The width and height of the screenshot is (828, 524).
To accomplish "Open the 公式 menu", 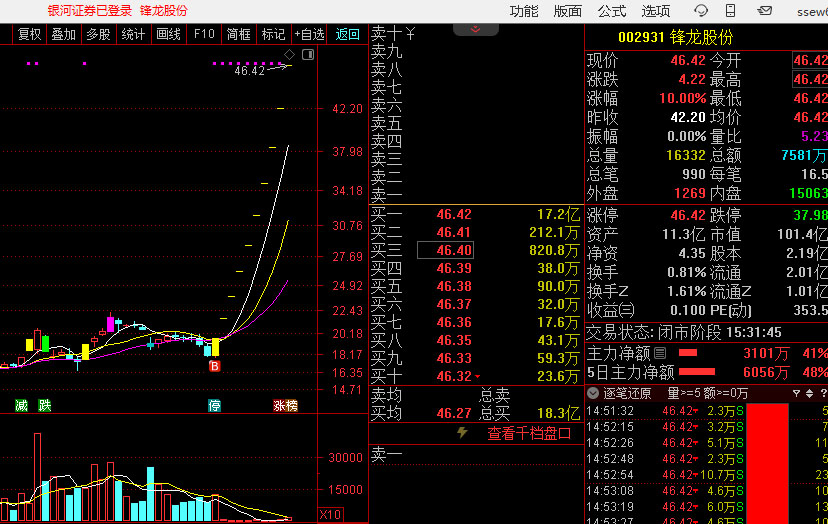I will pos(612,11).
